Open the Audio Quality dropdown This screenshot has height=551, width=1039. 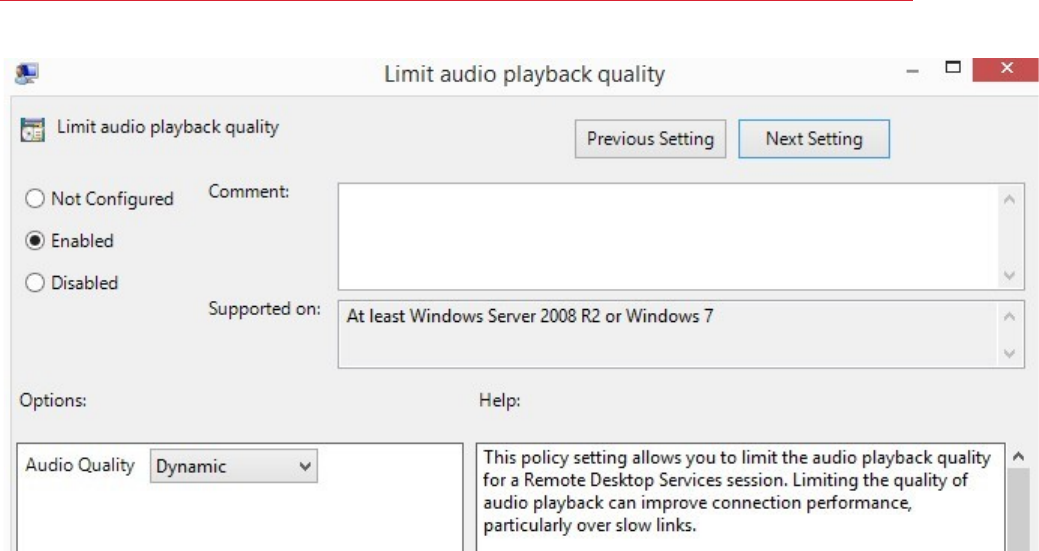click(234, 466)
